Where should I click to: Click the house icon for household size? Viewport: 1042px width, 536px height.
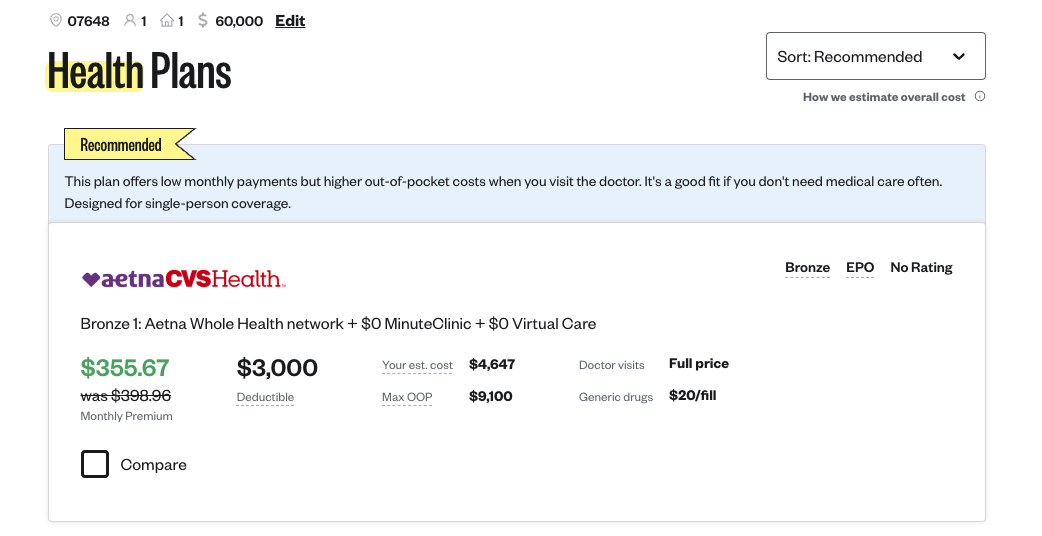[x=167, y=21]
